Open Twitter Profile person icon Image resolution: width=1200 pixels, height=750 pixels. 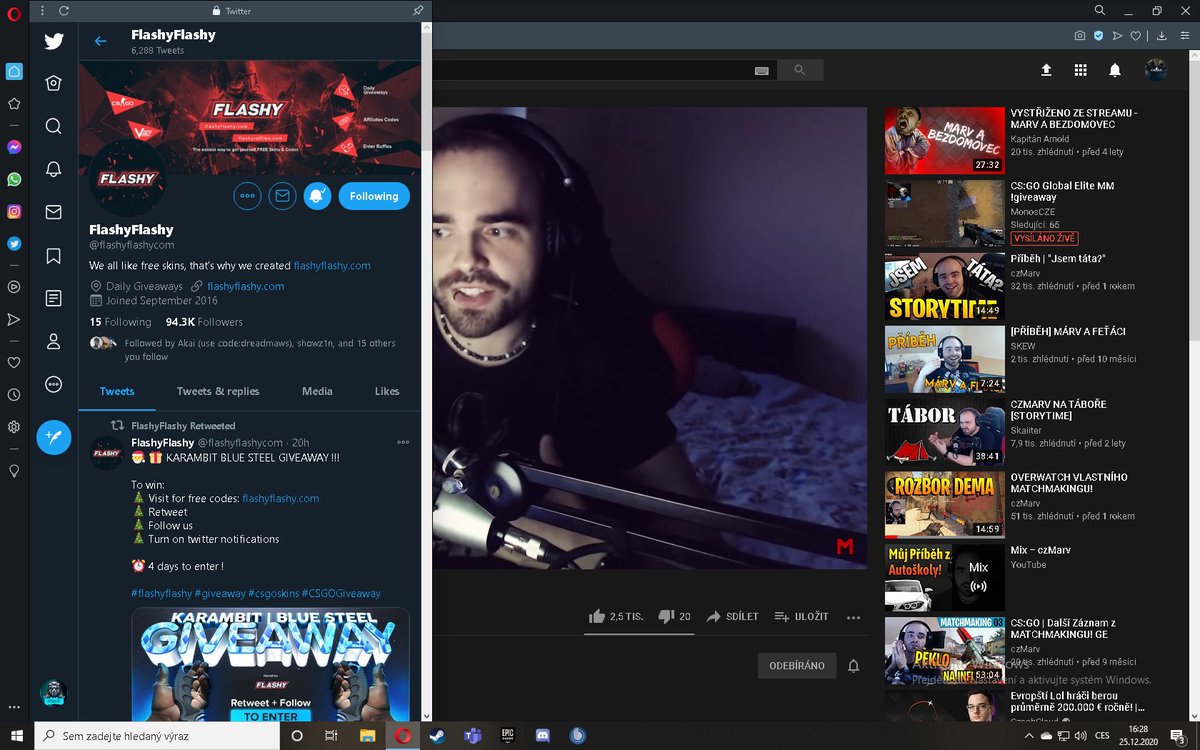[x=54, y=341]
